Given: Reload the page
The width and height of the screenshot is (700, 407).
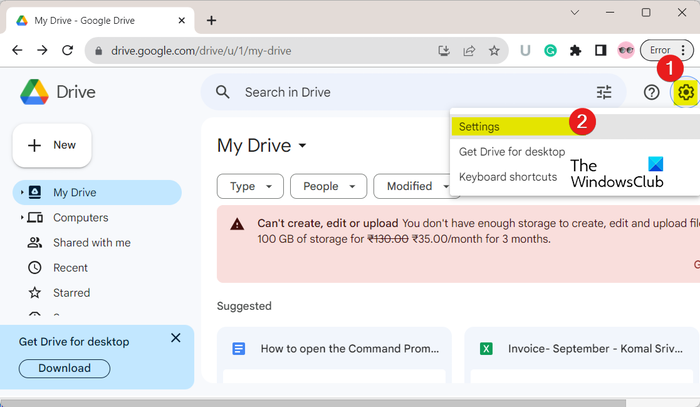Looking at the screenshot, I should [x=67, y=50].
